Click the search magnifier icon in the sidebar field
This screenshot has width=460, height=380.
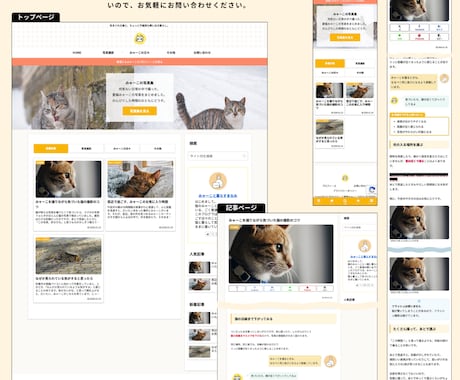coord(244,156)
